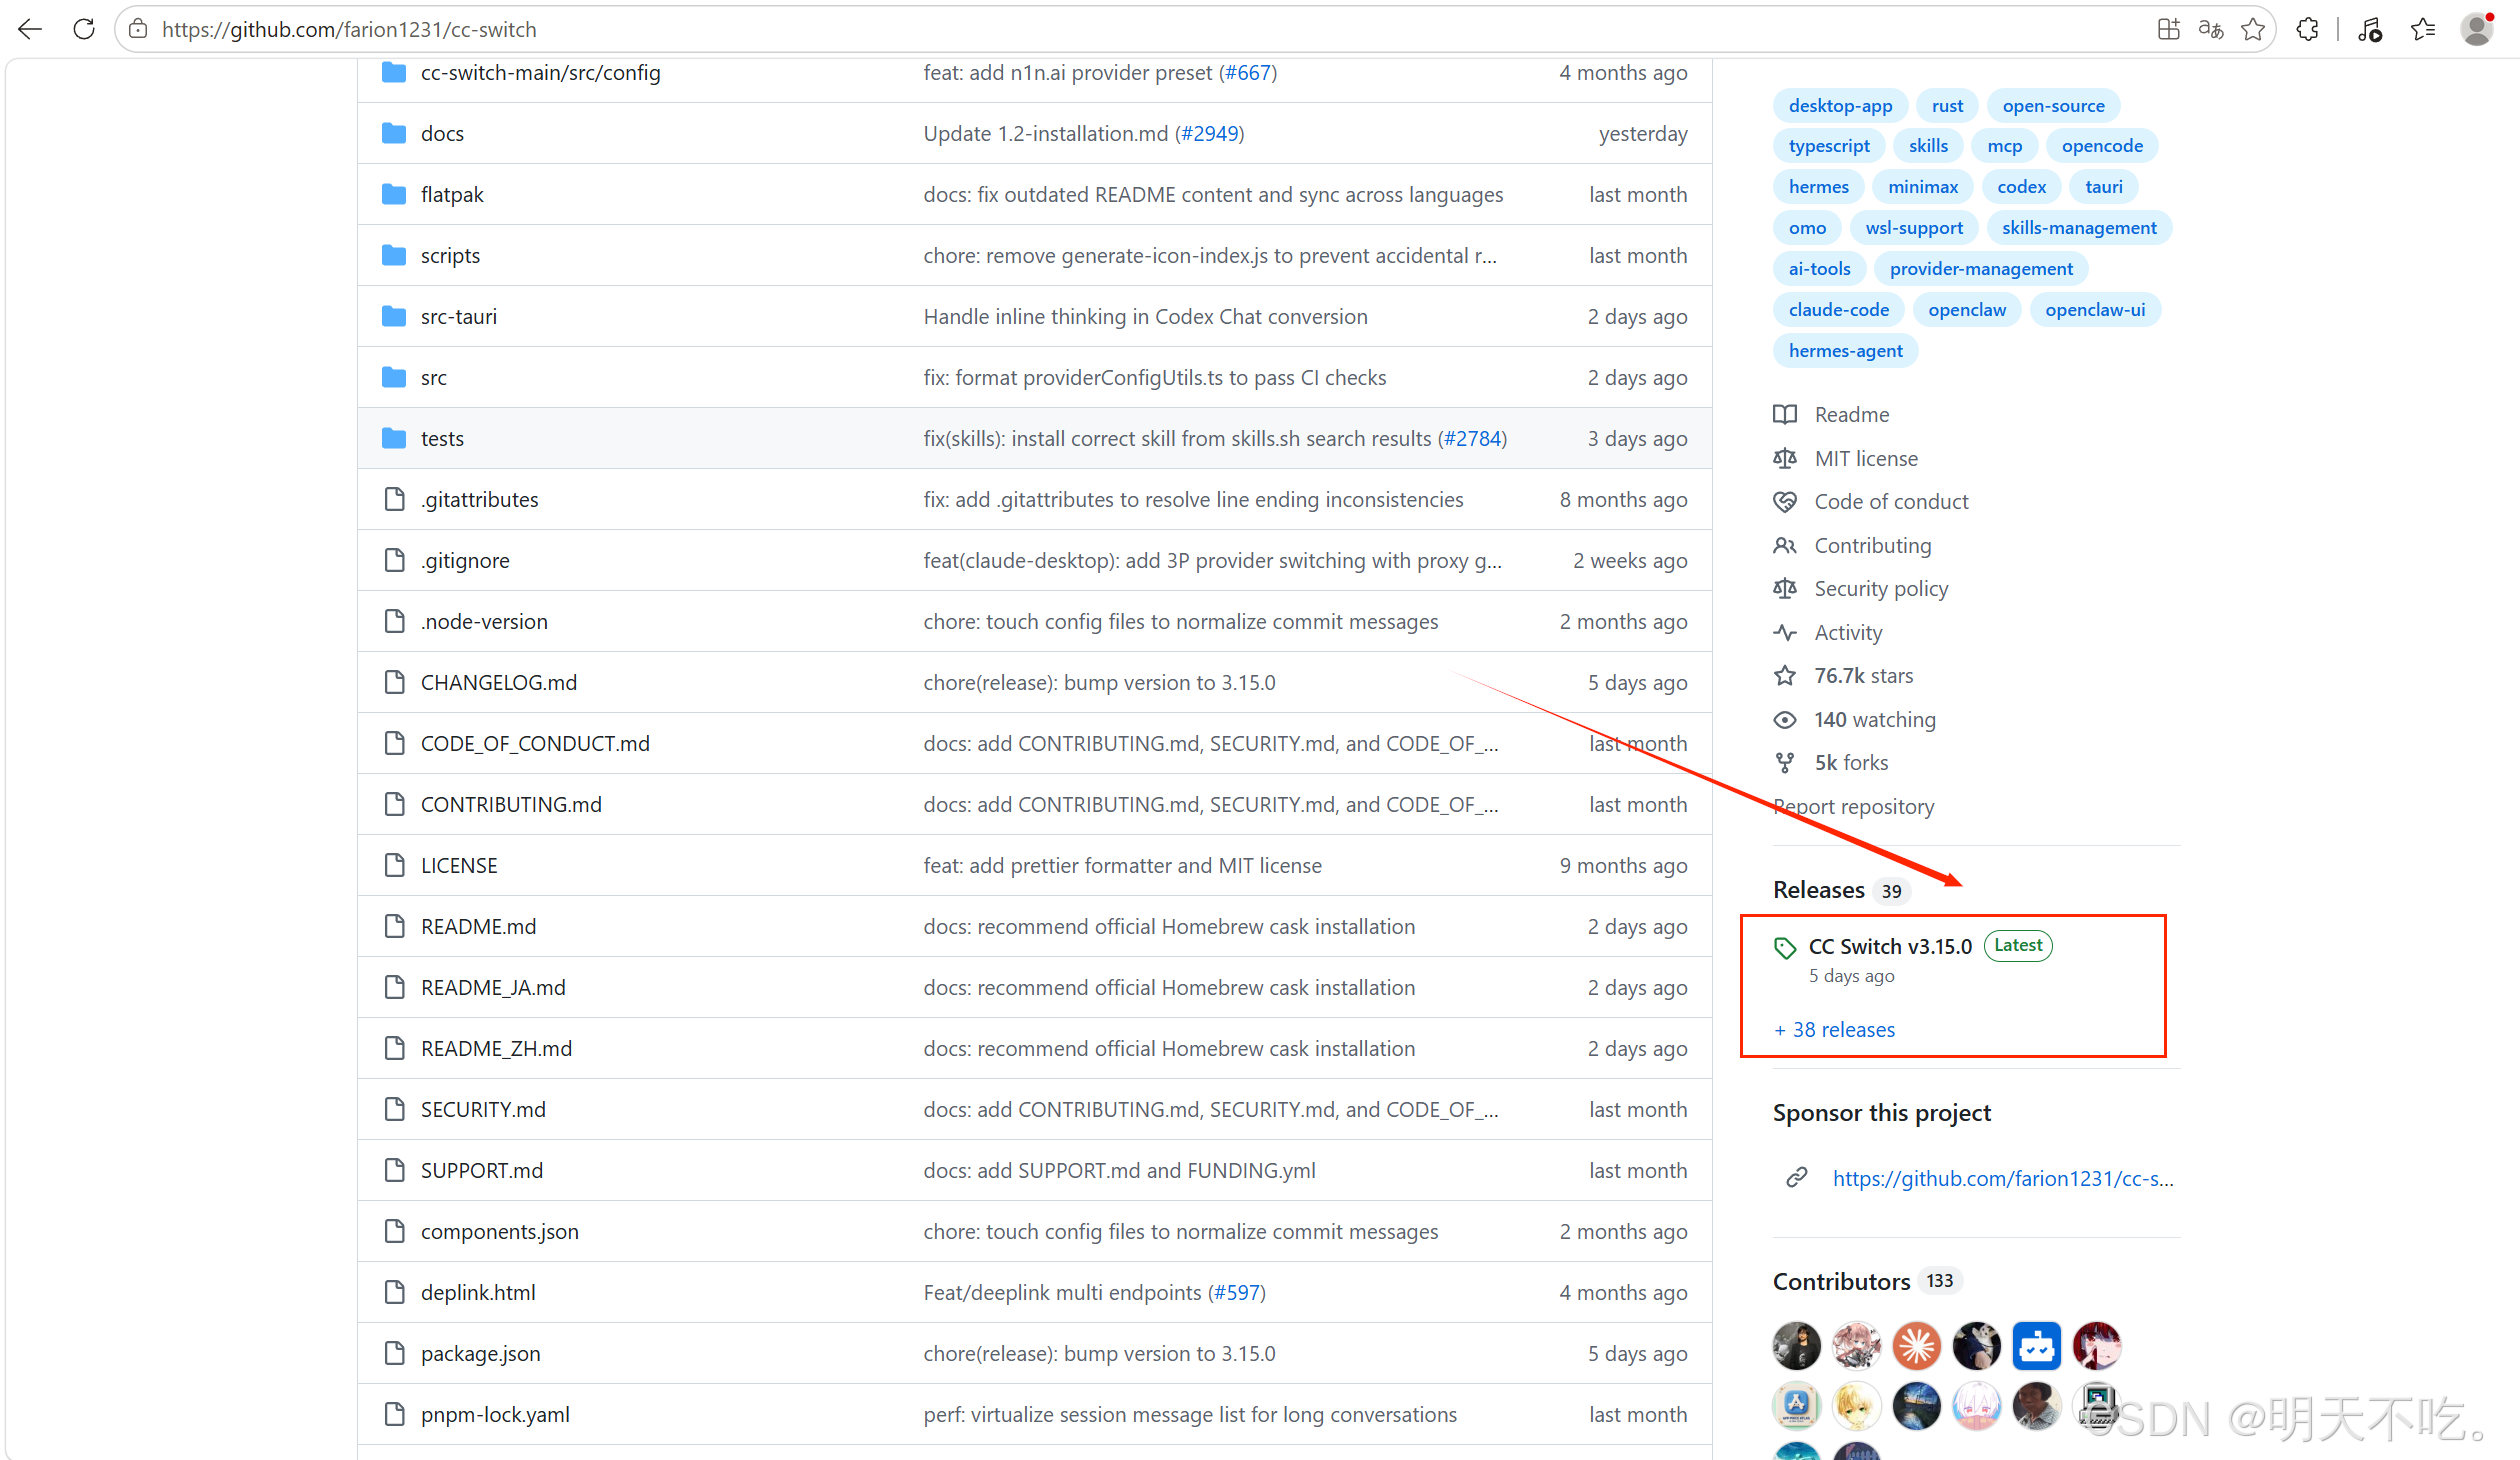Click the book icon next to Readme

(1785, 414)
